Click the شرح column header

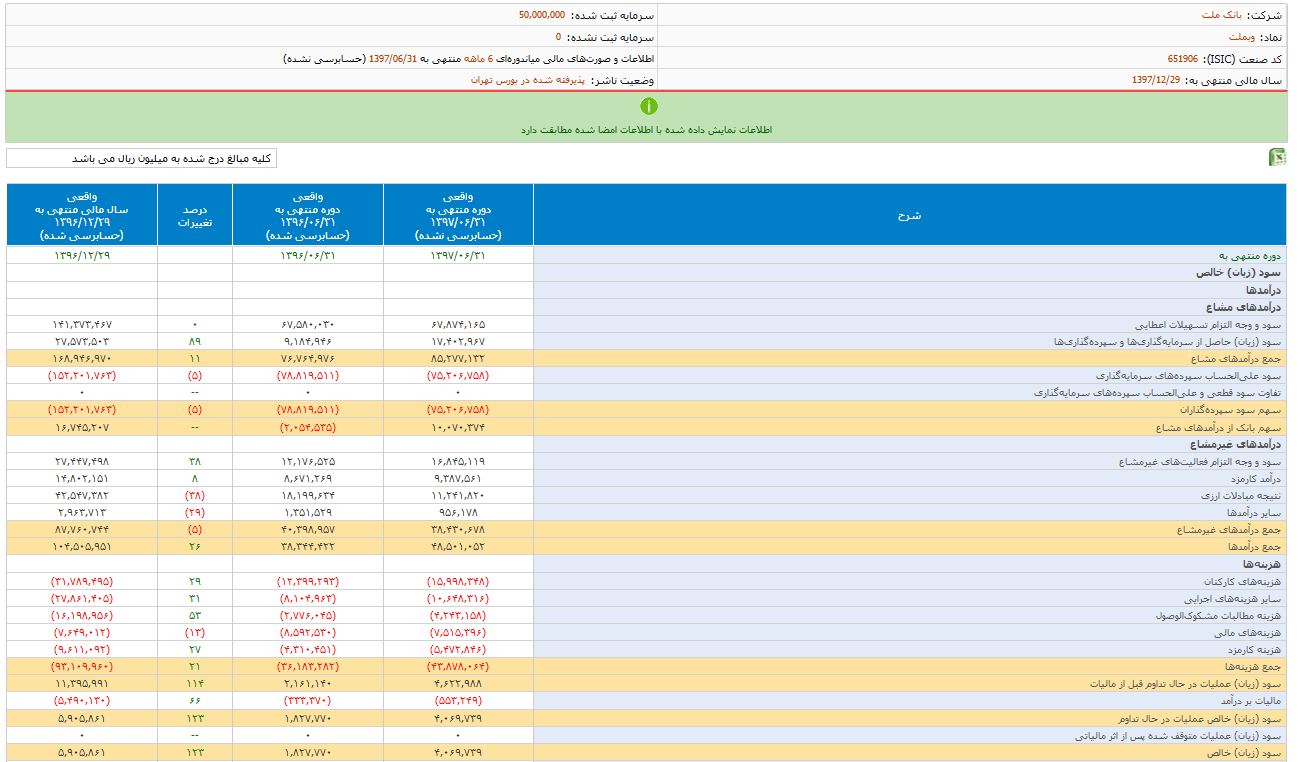pyautogui.click(x=910, y=215)
